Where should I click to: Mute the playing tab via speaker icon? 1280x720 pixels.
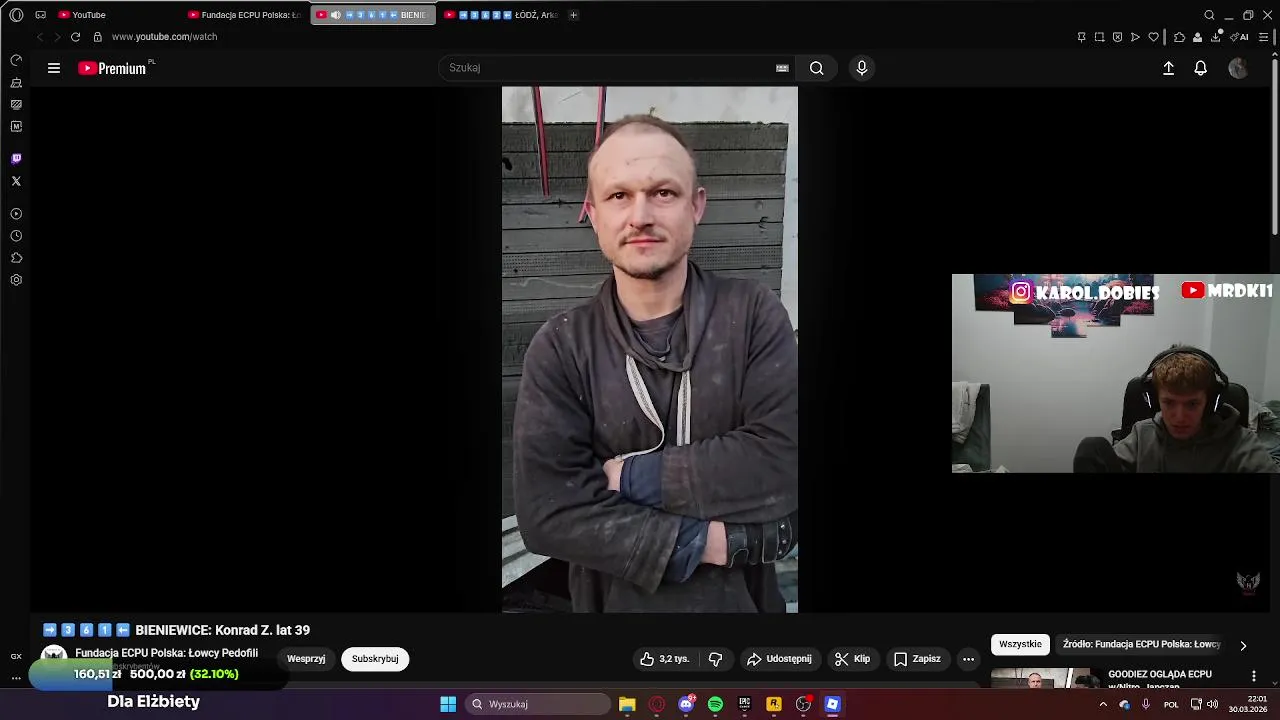click(x=335, y=15)
